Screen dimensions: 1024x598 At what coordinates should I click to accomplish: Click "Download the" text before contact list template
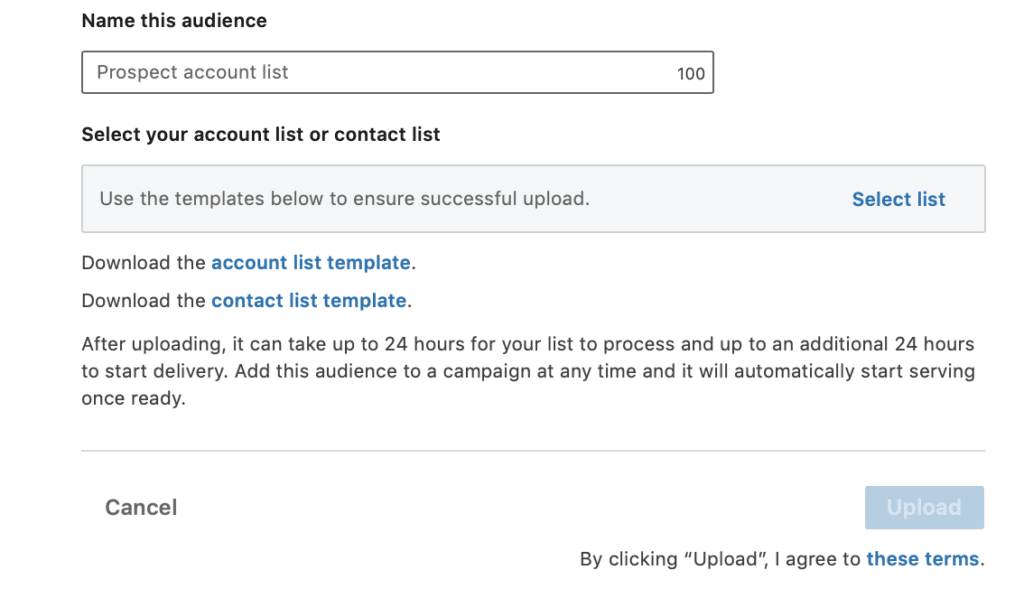(144, 301)
